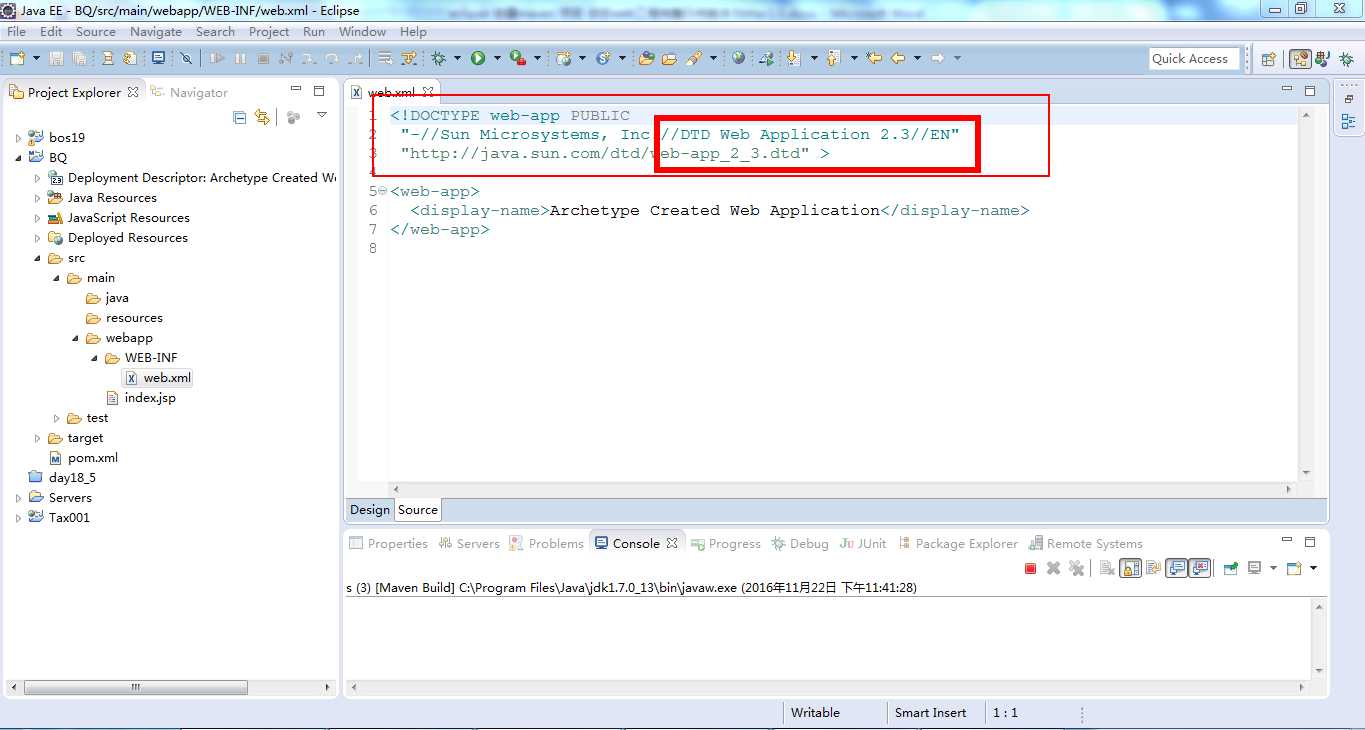Expand the target folder node

[37, 438]
